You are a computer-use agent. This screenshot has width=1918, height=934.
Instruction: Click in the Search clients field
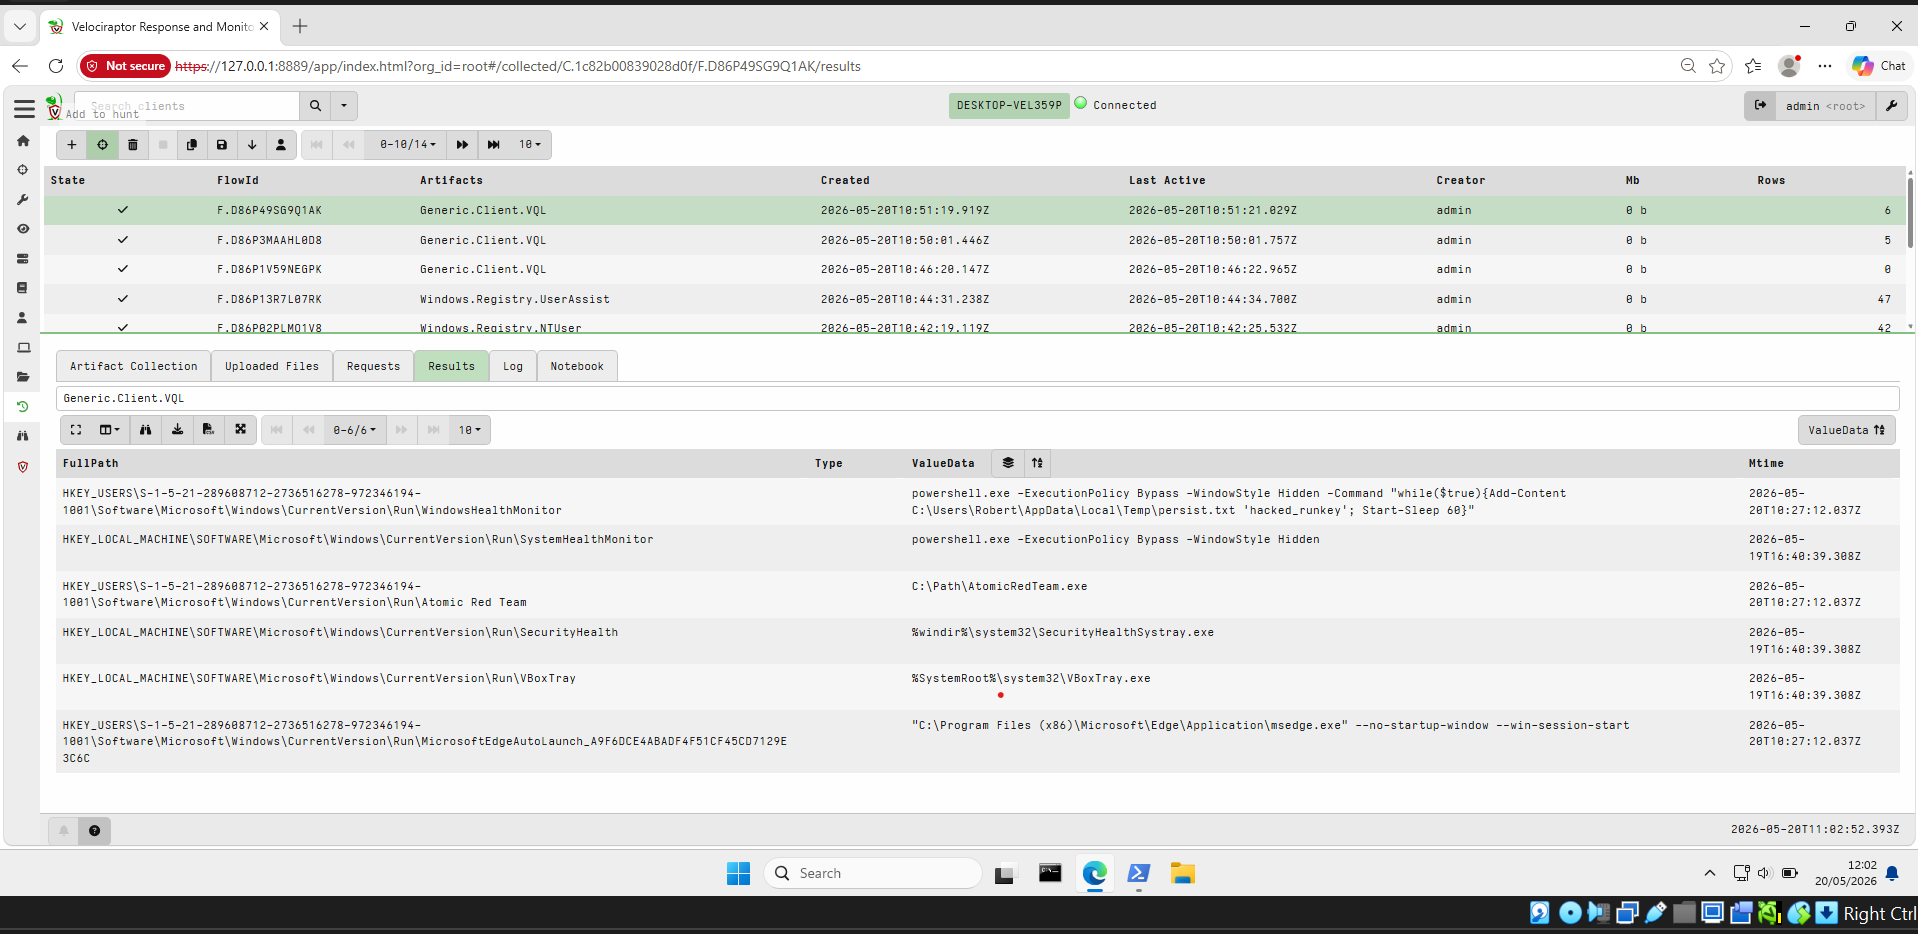[x=187, y=106]
